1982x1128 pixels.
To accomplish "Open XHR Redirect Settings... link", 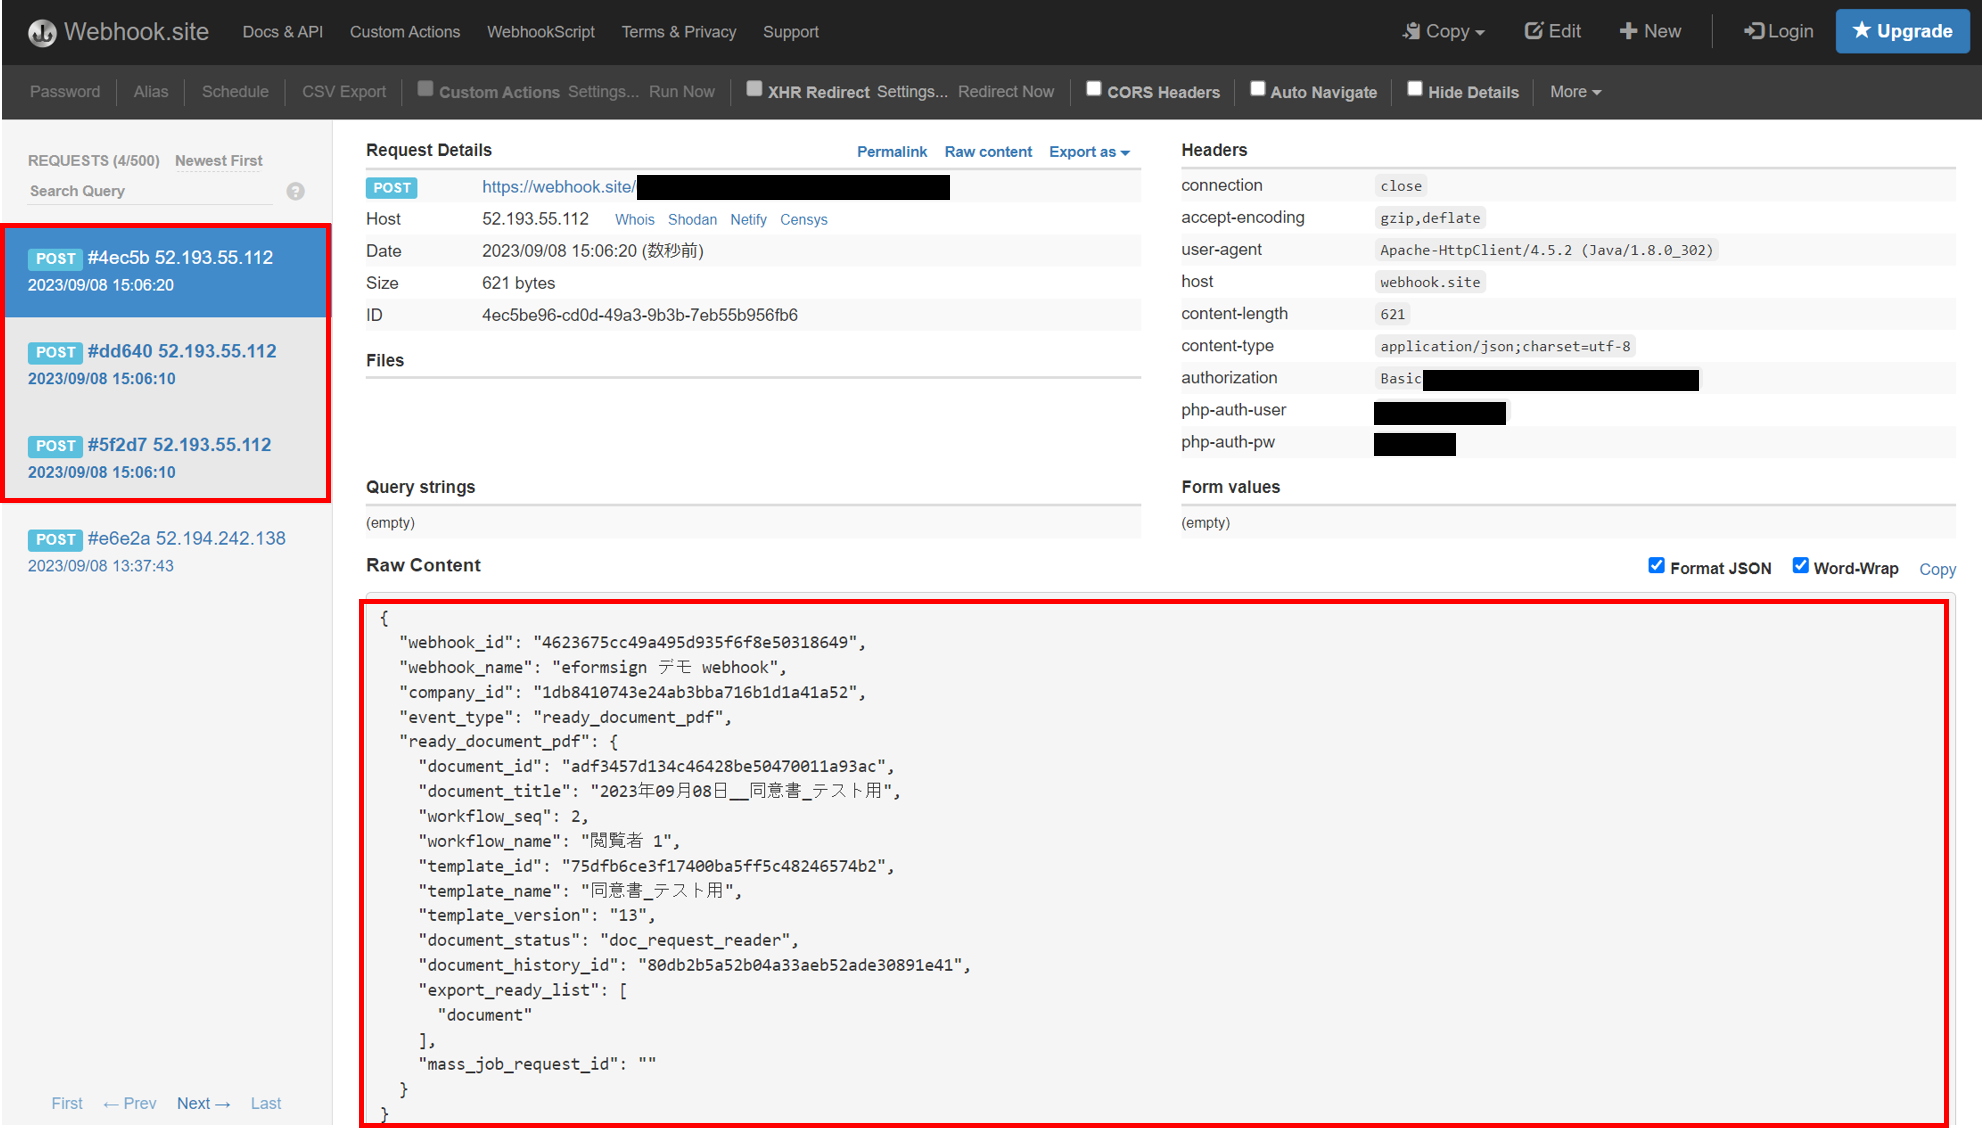I will pyautogui.click(x=912, y=92).
